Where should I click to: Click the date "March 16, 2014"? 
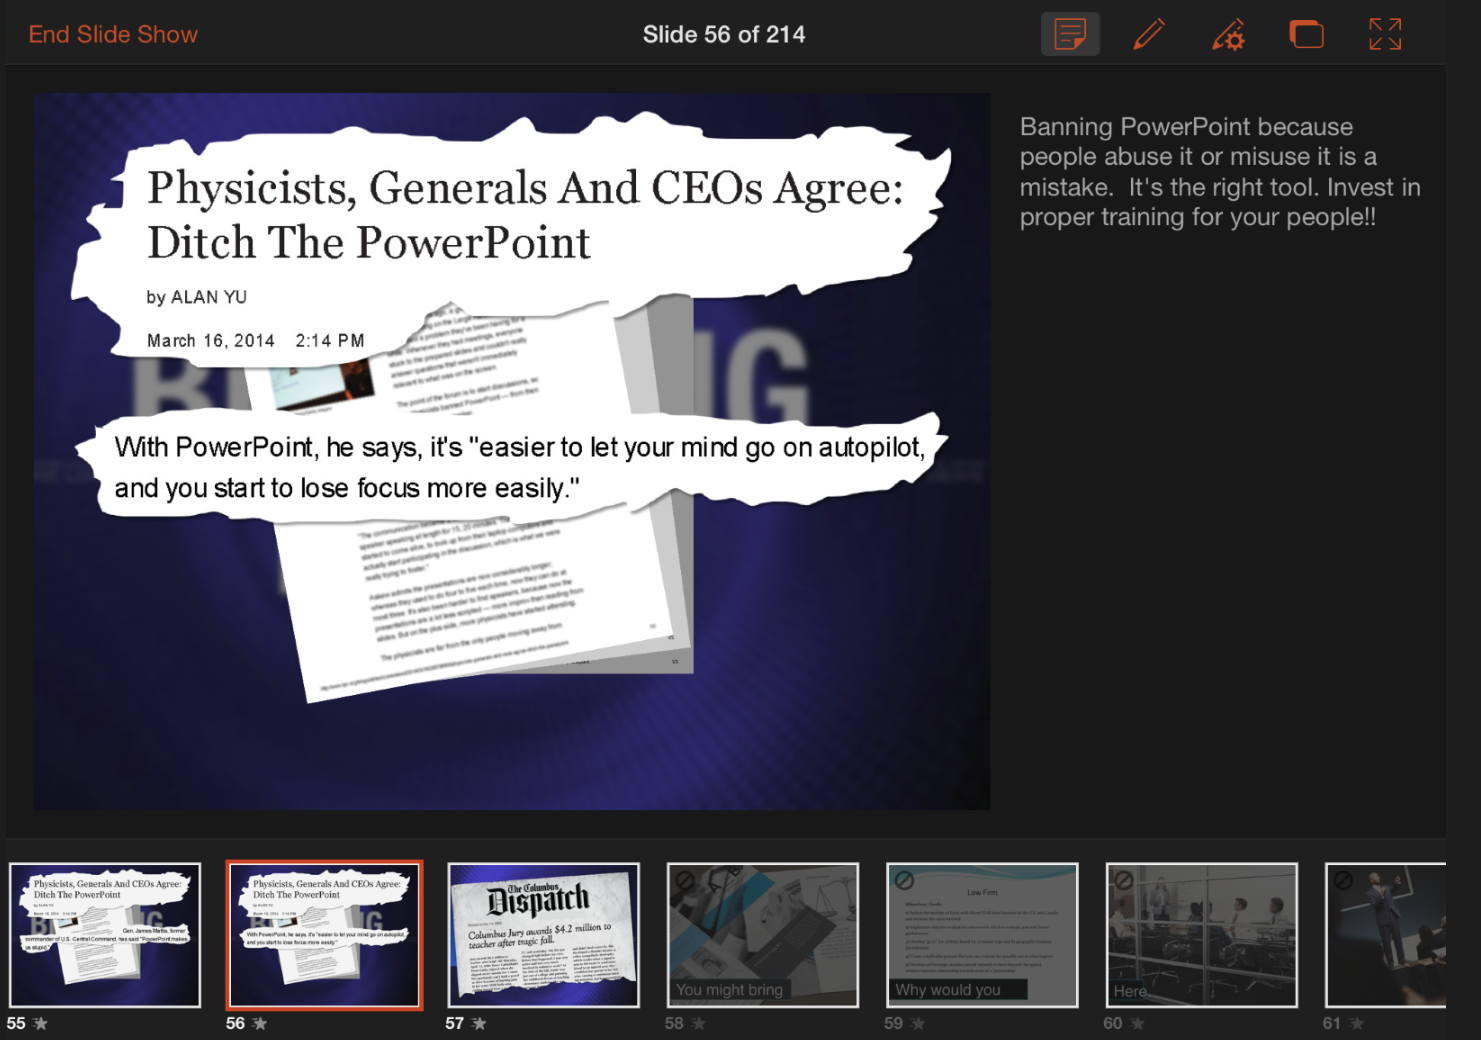coord(211,341)
